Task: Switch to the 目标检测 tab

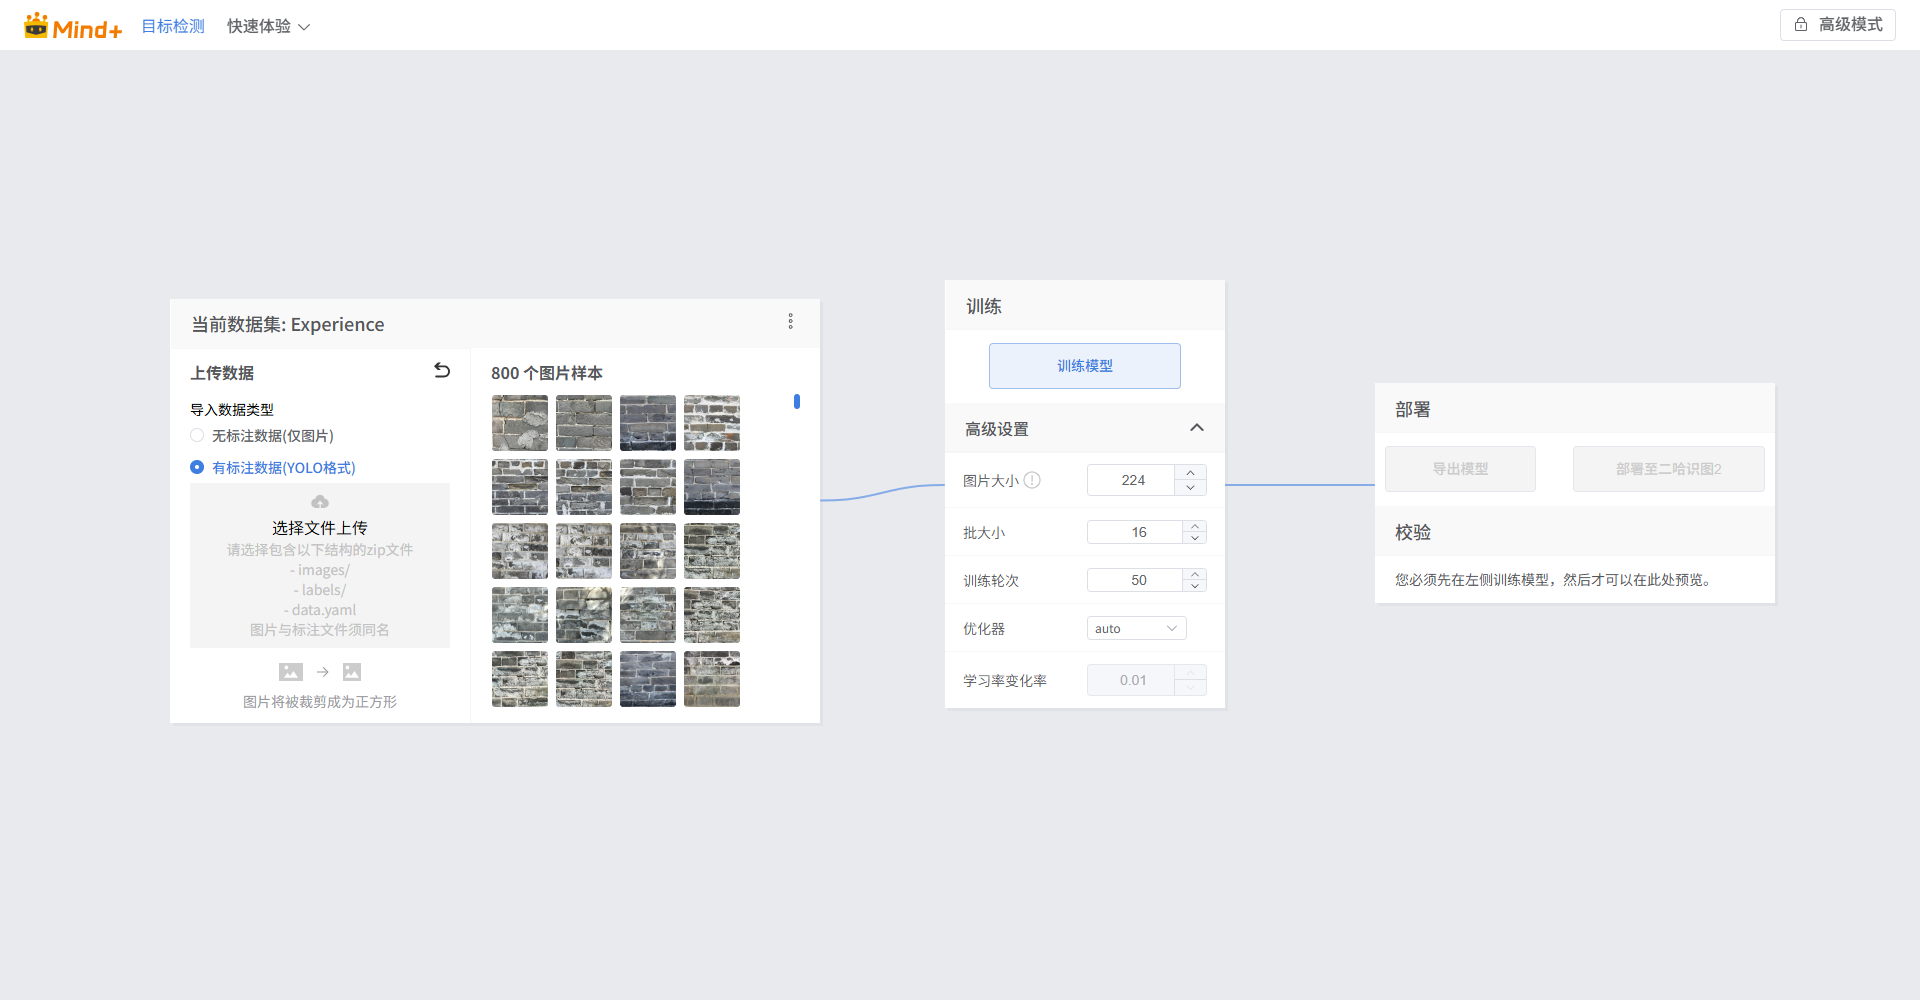Action: pyautogui.click(x=173, y=27)
